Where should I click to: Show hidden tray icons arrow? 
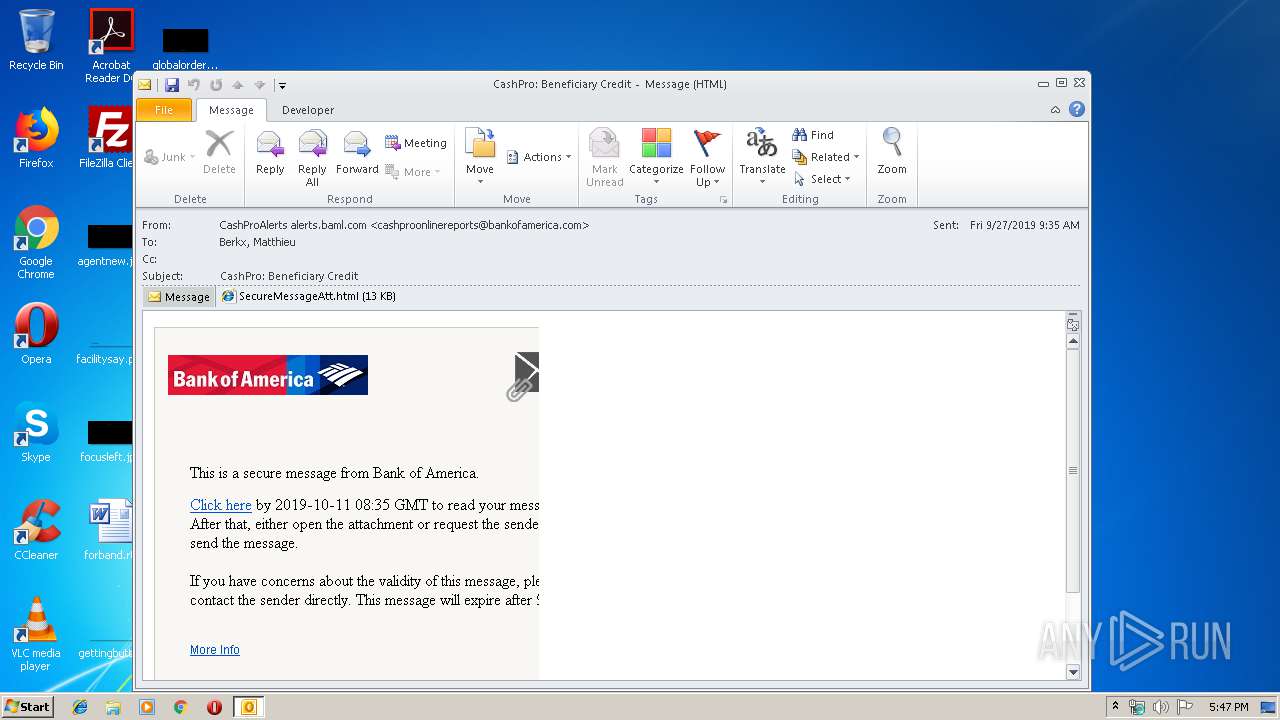pos(1115,707)
